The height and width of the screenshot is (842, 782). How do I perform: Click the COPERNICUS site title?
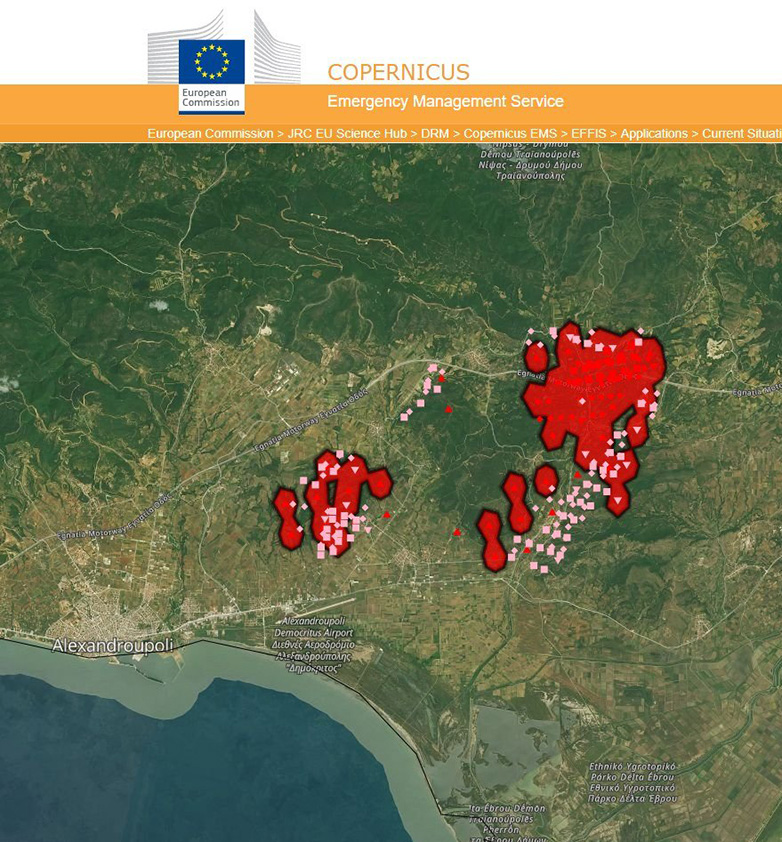click(398, 73)
